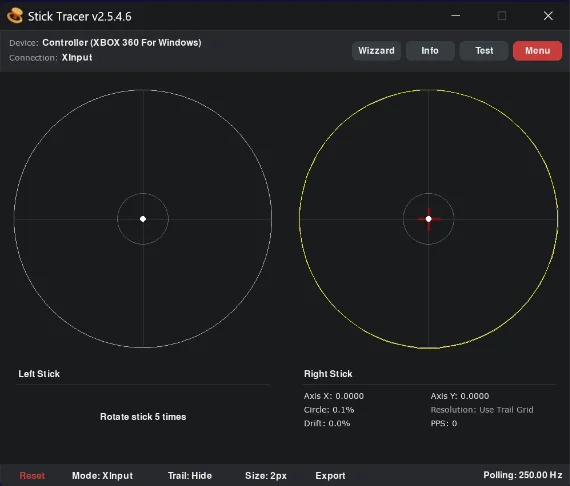Click the Stick Tracer app logo icon

point(15,16)
